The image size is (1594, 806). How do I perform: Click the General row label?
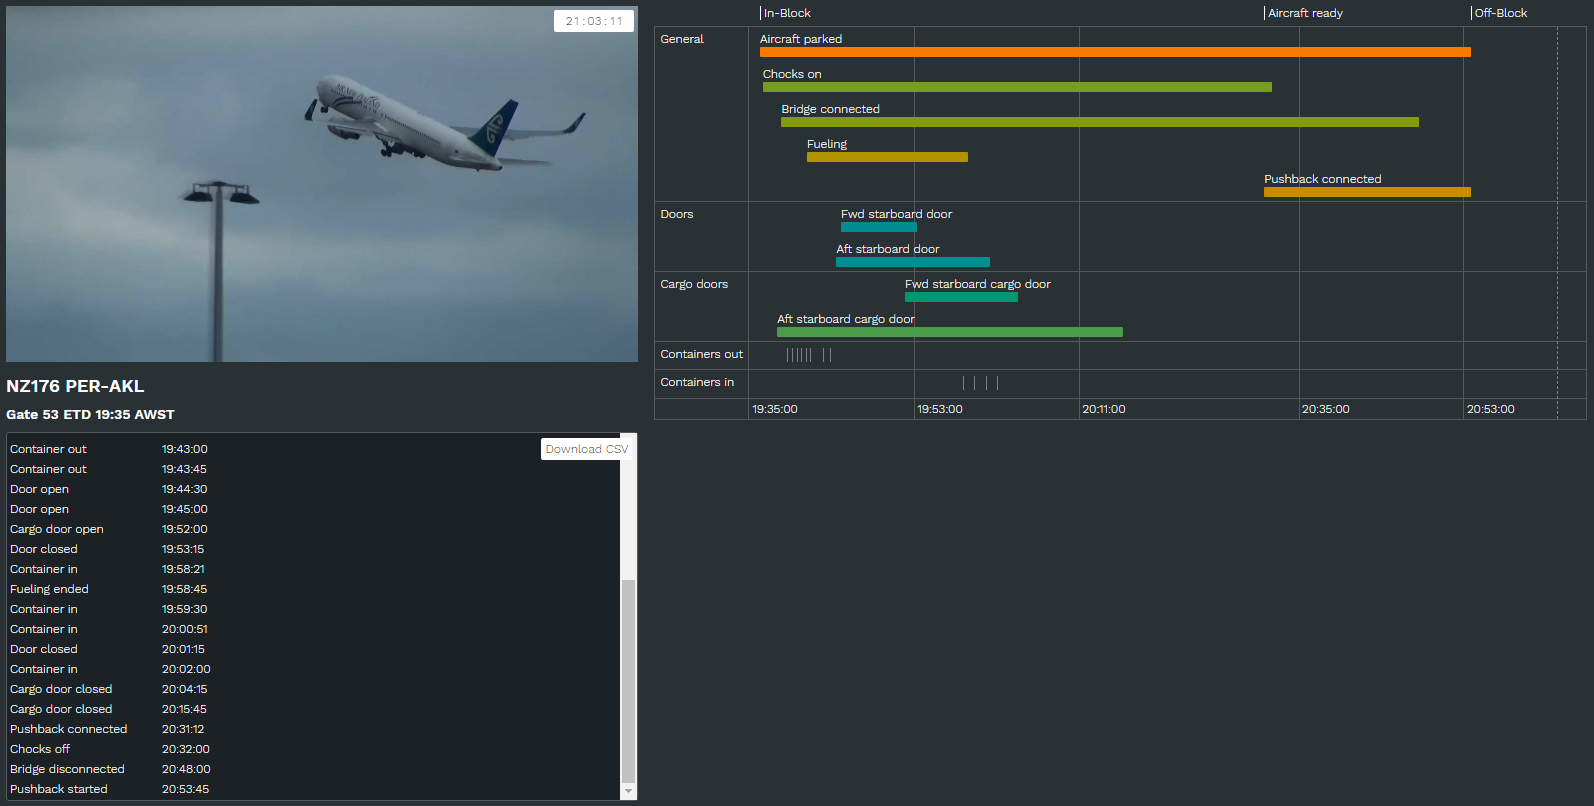click(682, 39)
